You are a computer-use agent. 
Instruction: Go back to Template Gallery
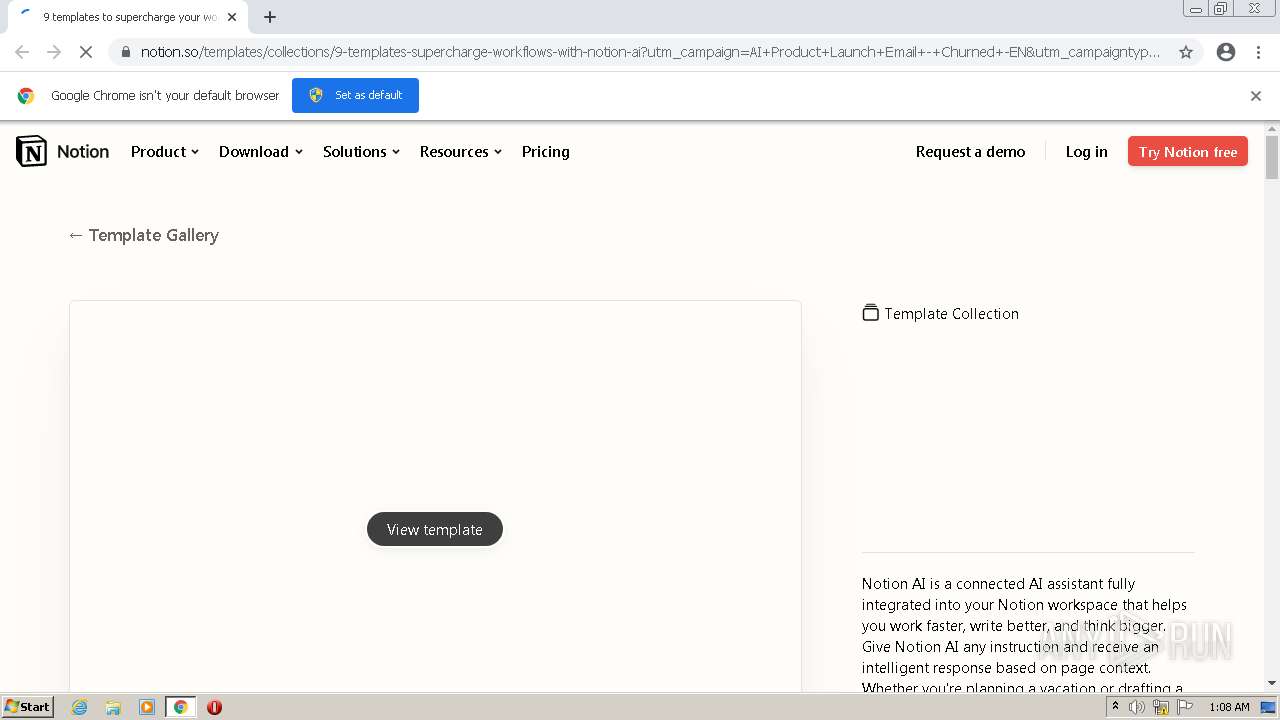click(x=143, y=235)
